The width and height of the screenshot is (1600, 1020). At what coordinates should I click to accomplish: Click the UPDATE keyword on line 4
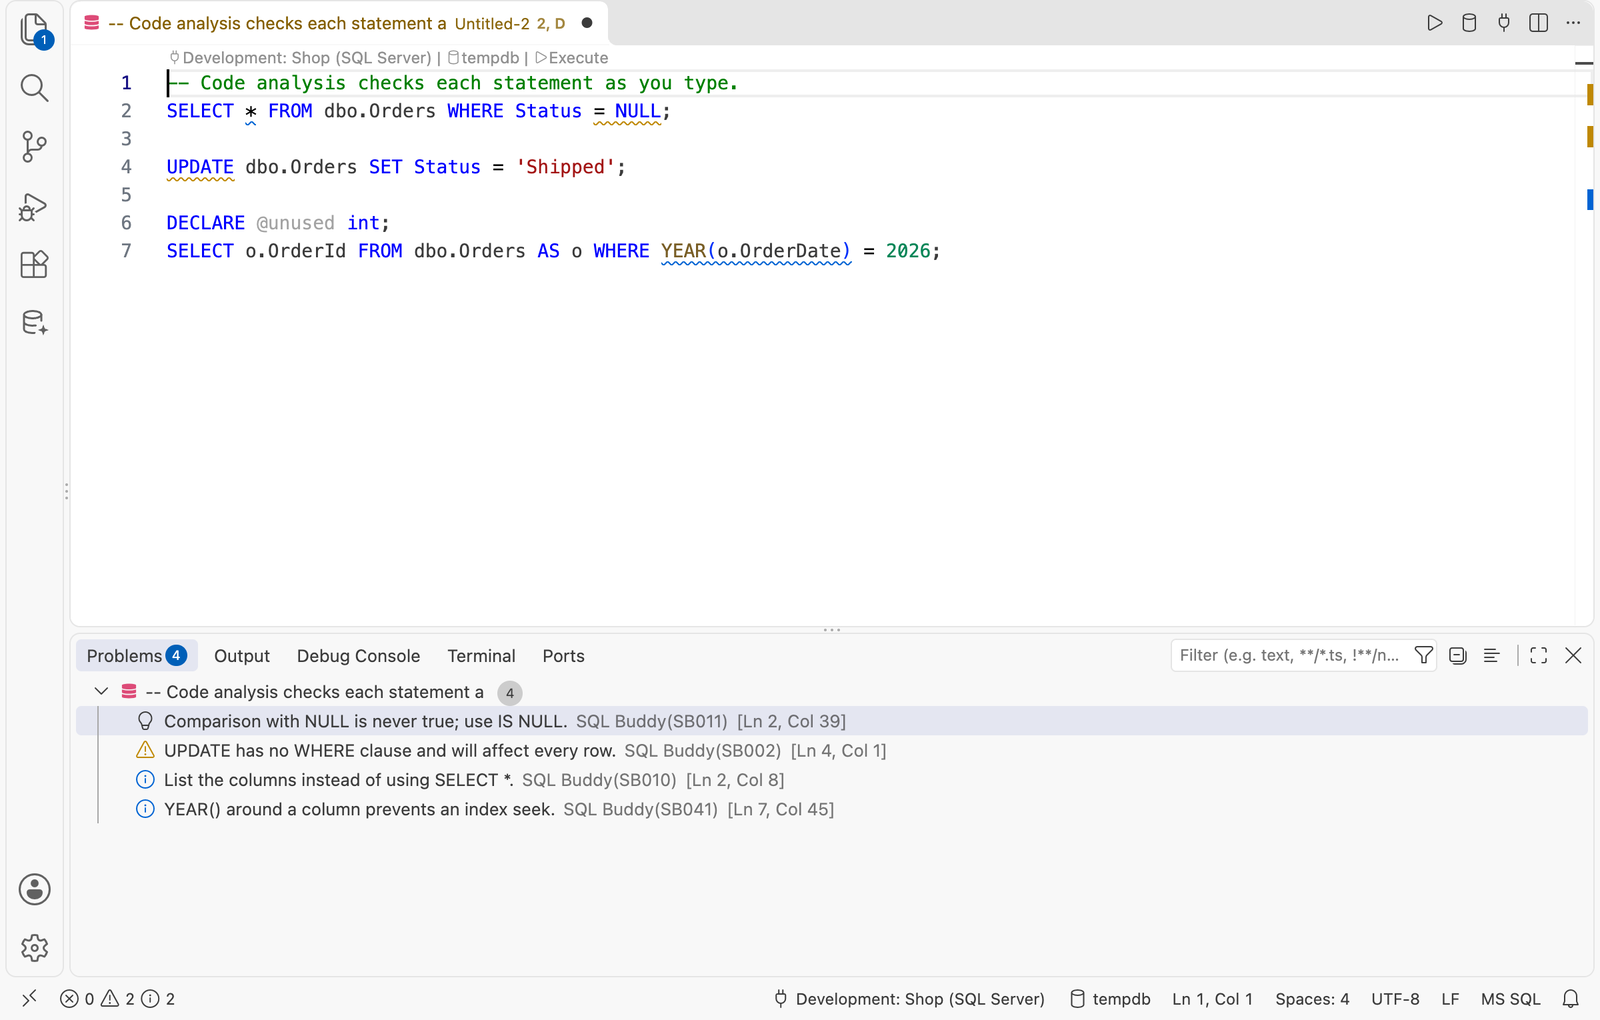click(x=200, y=167)
